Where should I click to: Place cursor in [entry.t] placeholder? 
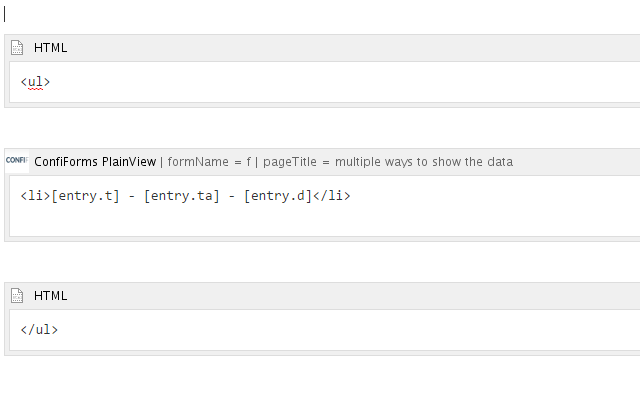pos(85,196)
